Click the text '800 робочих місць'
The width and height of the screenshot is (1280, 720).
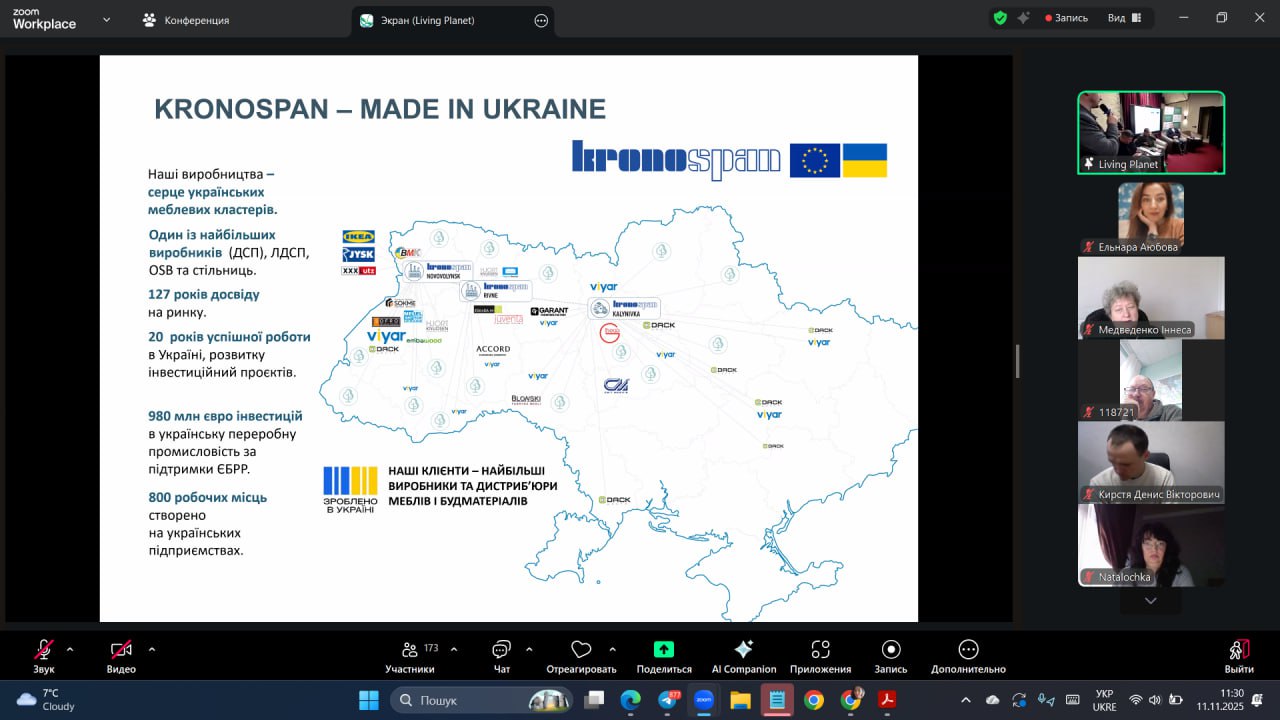click(x=207, y=497)
